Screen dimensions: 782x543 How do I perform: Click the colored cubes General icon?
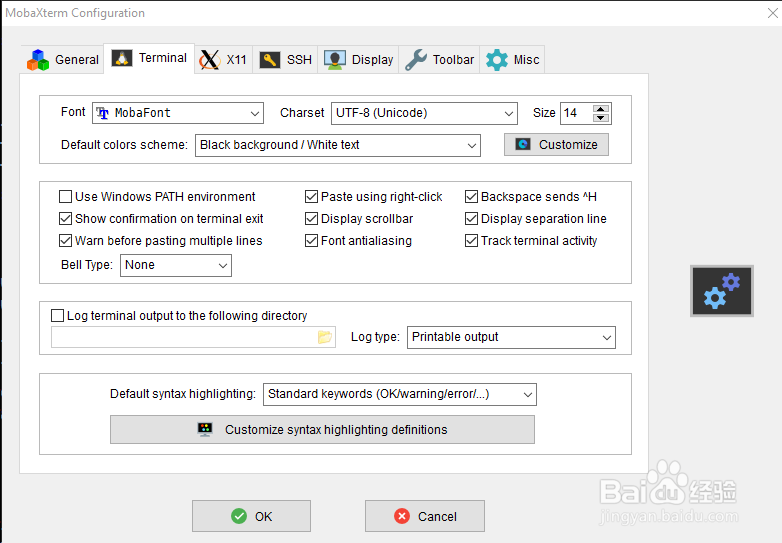pyautogui.click(x=38, y=60)
